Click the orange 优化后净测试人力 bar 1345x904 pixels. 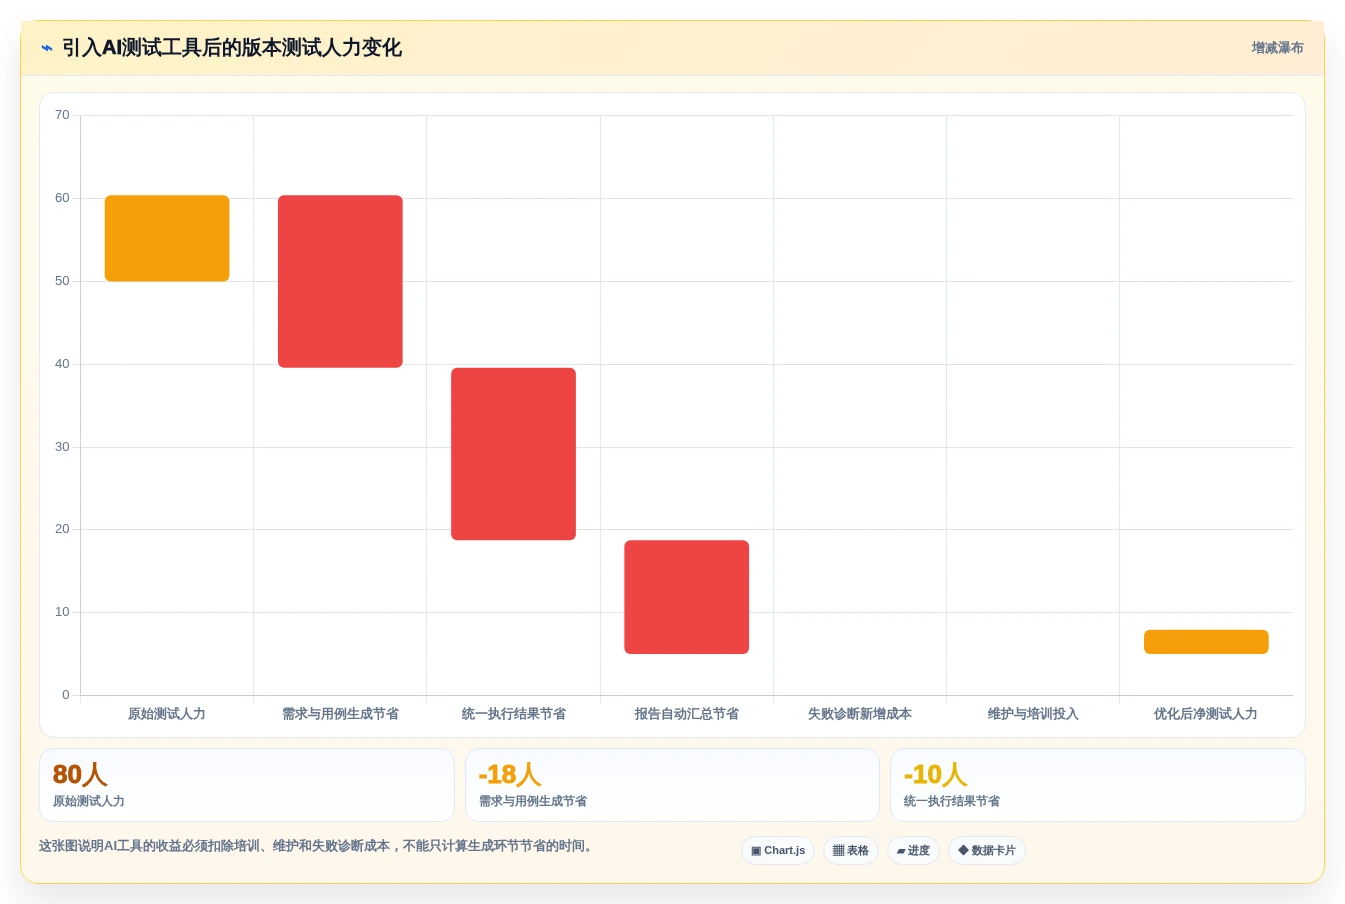1206,642
